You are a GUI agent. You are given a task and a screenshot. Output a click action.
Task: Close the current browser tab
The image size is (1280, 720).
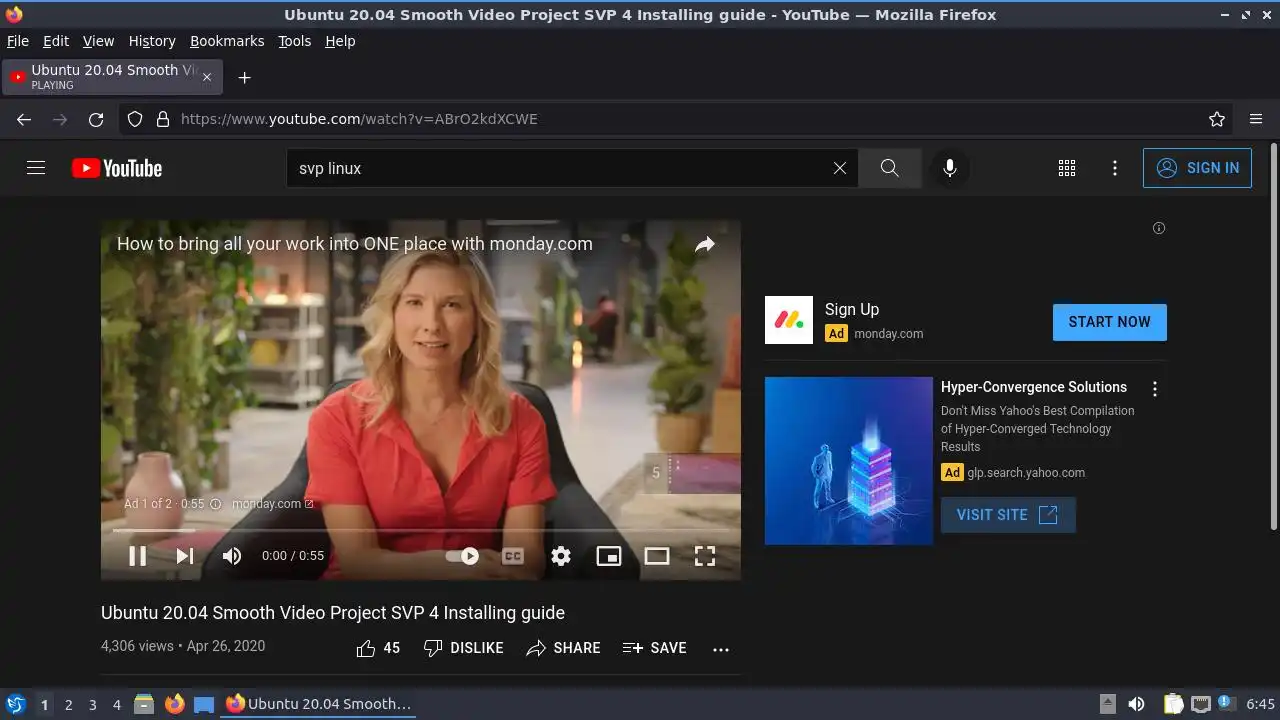(x=207, y=77)
